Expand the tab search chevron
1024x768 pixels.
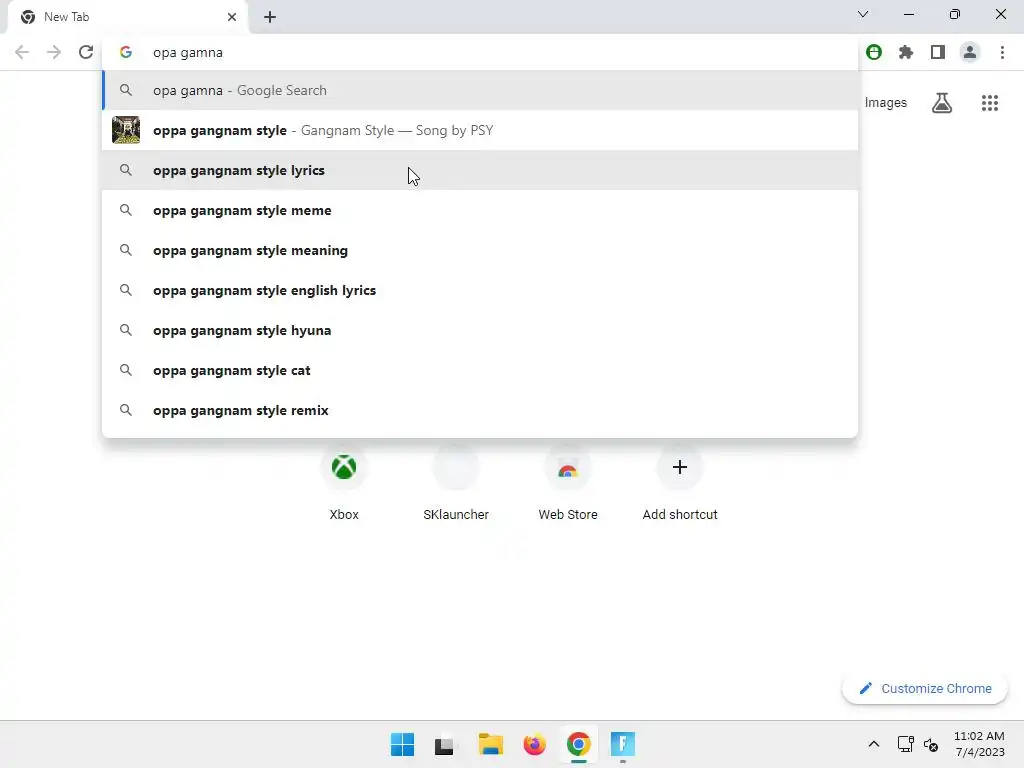point(863,14)
